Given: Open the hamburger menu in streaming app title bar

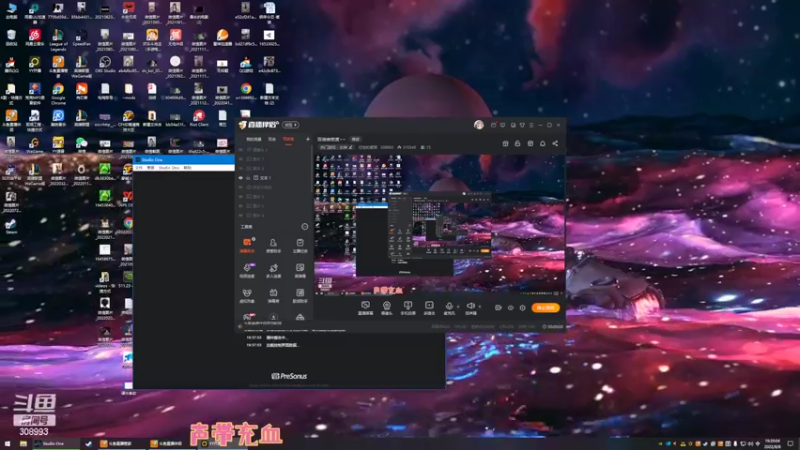Looking at the screenshot, I should pyautogui.click(x=531, y=125).
